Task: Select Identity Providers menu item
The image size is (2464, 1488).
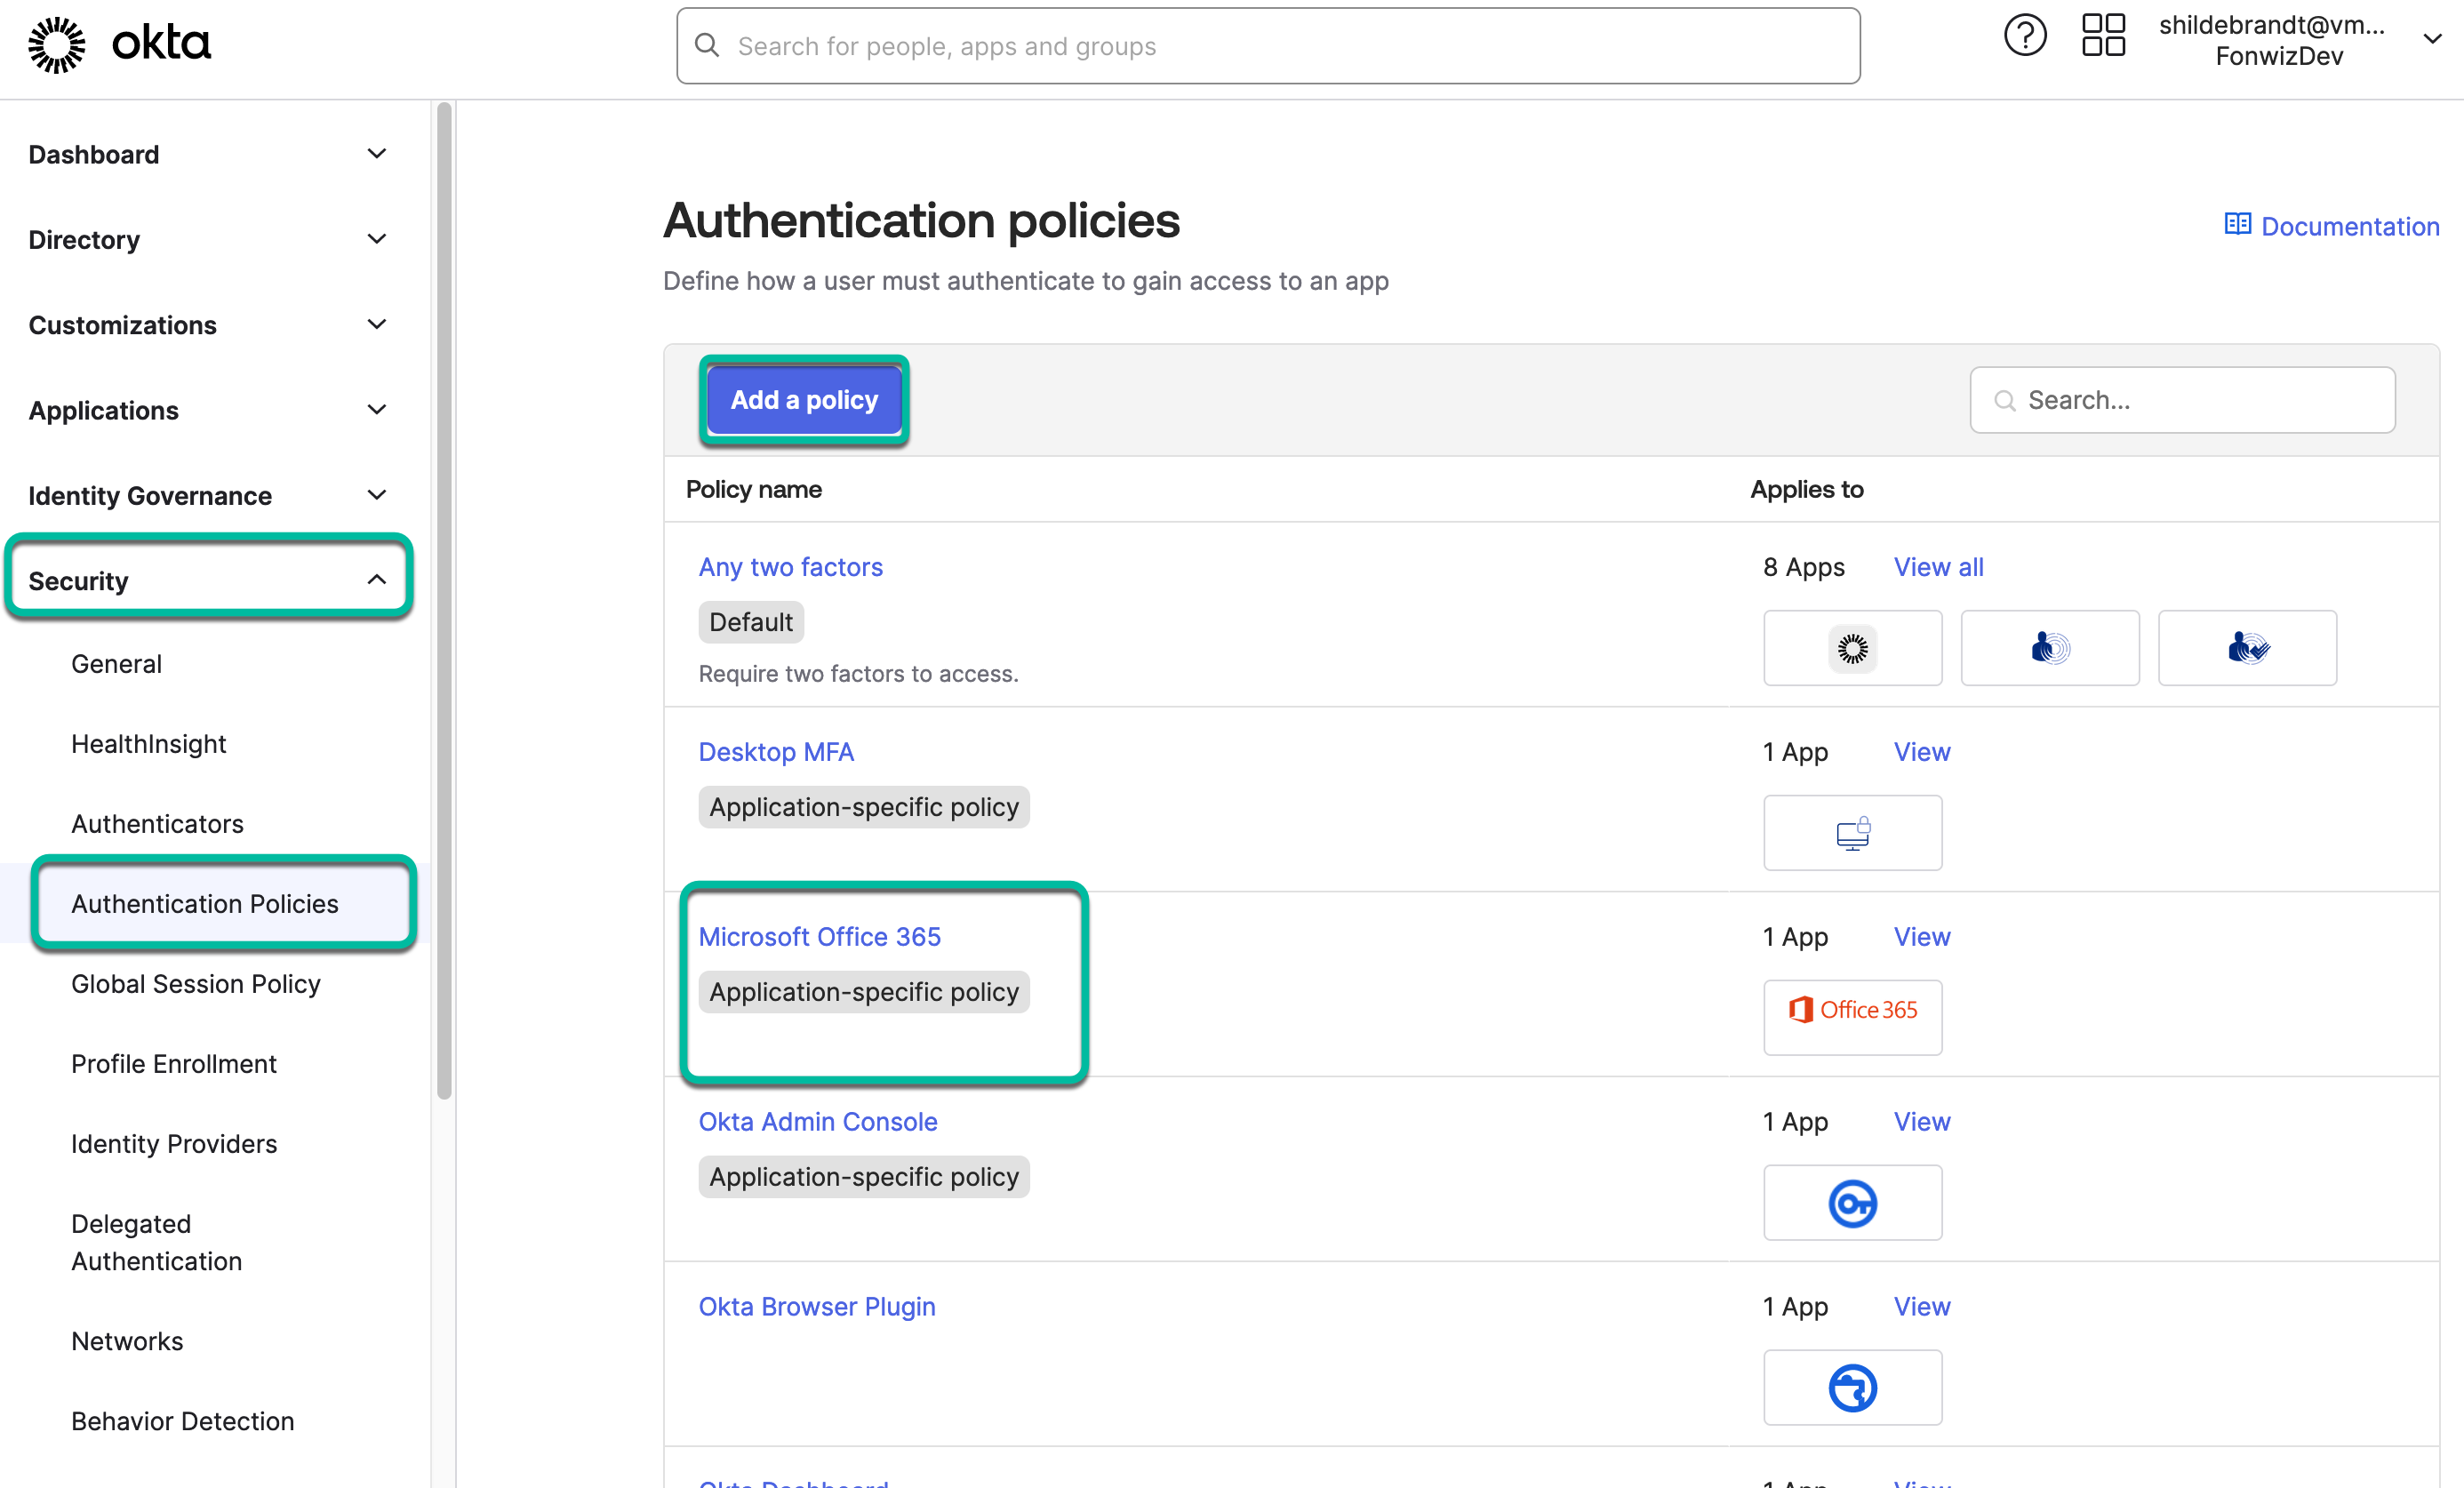Action: (174, 1144)
